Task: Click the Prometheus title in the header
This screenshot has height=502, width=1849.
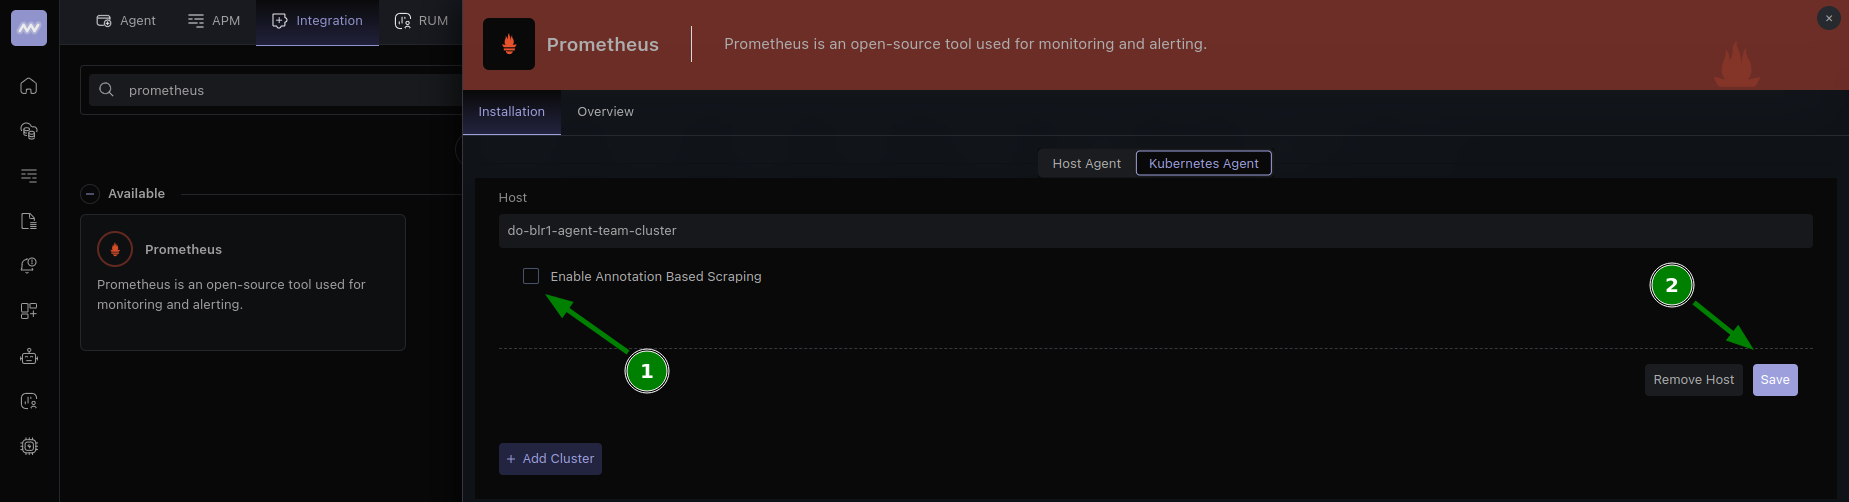Action: [x=603, y=45]
